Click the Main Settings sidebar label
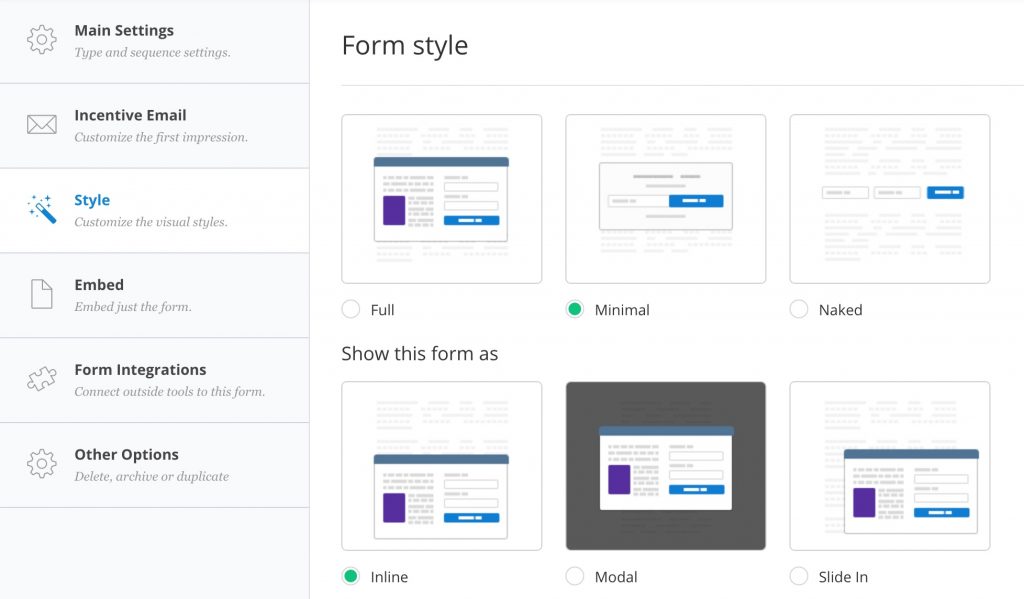Viewport: 1024px width, 599px height. 124,30
